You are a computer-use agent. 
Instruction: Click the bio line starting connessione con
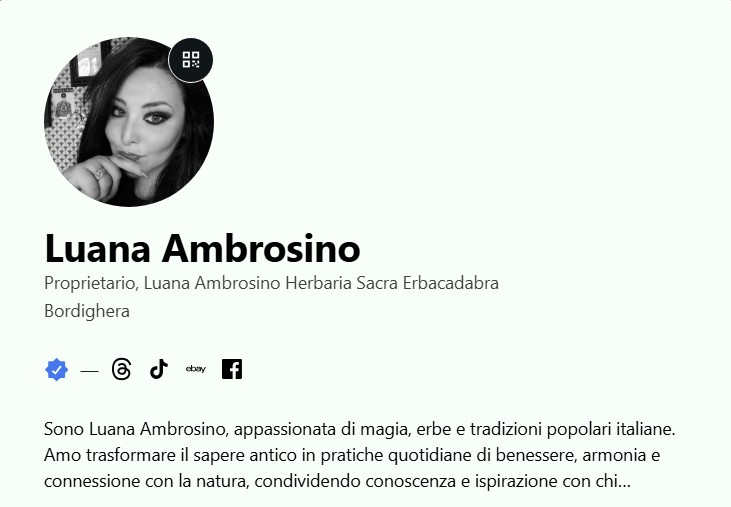point(337,481)
